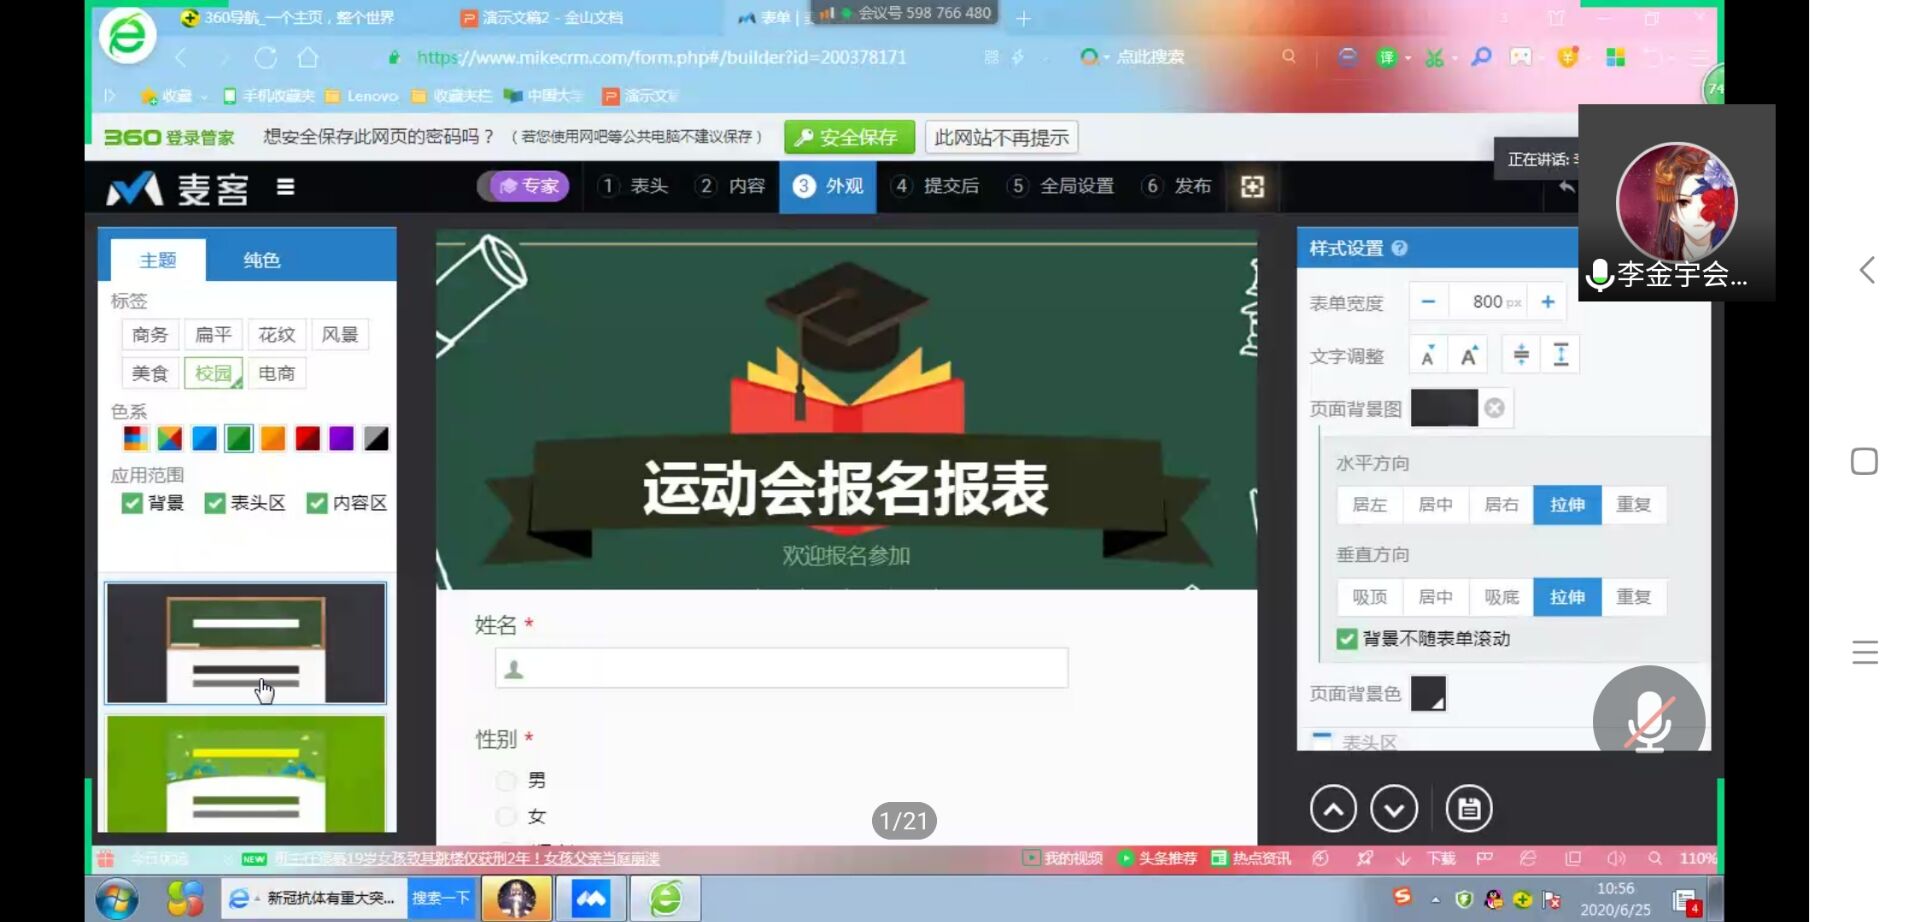
Task: Switch to the 纯色 tab
Action: pyautogui.click(x=261, y=260)
